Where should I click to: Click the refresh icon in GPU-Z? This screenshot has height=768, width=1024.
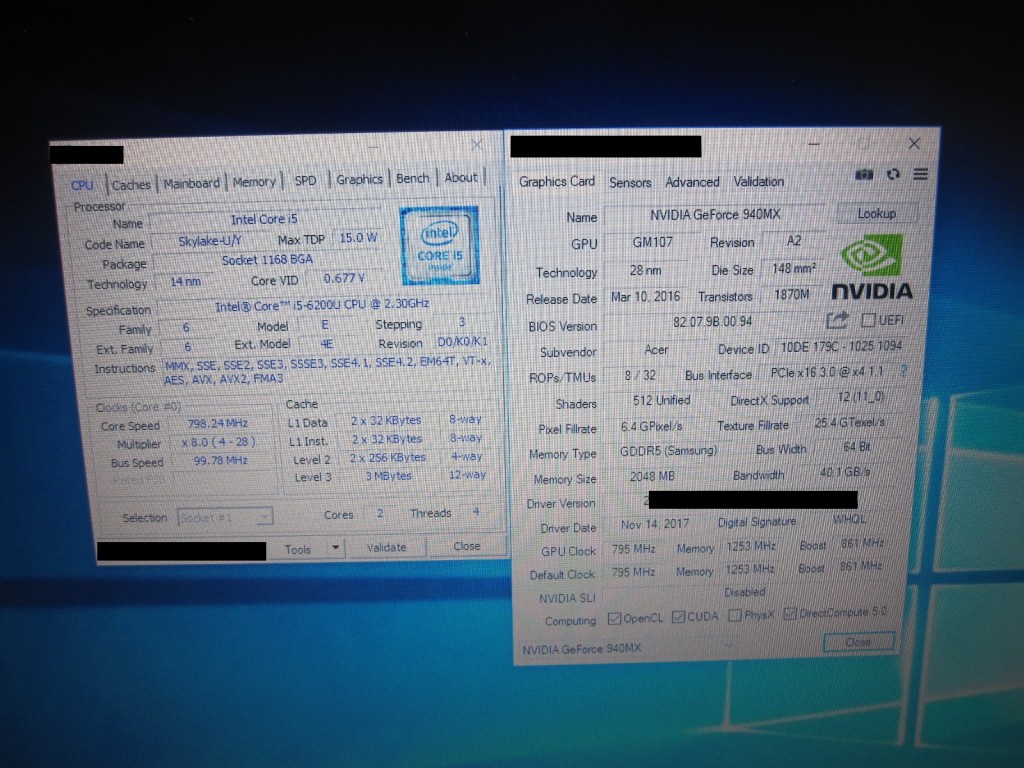[892, 174]
